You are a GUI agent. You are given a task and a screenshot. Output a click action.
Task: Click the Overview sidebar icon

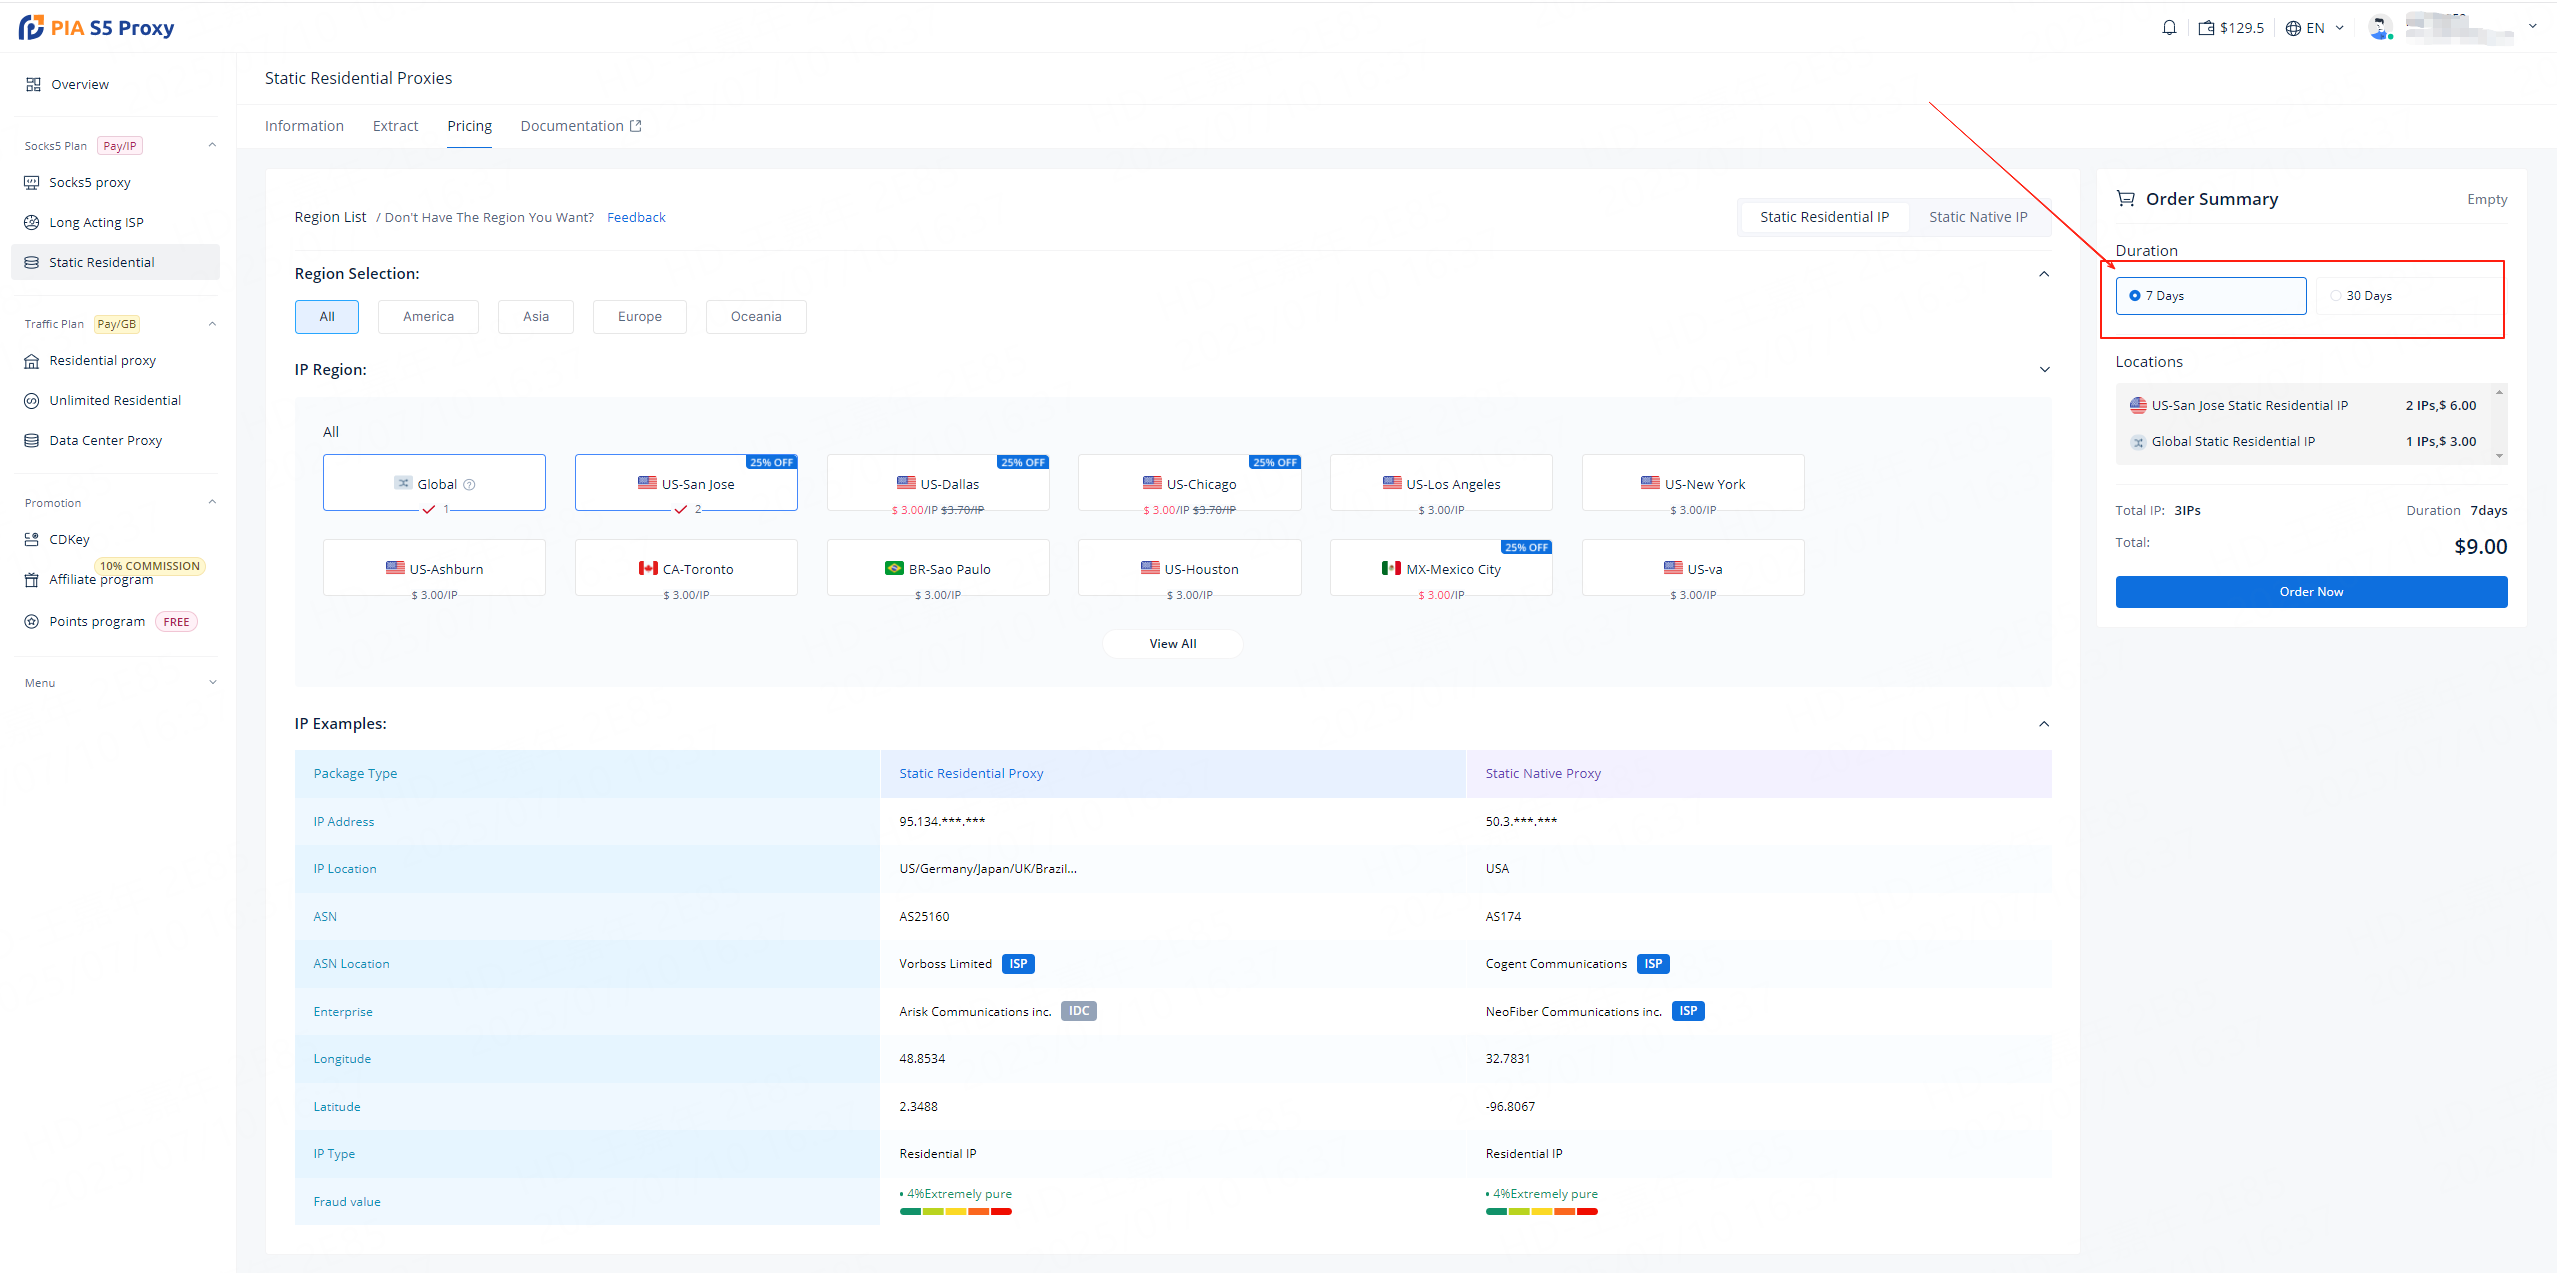(33, 84)
